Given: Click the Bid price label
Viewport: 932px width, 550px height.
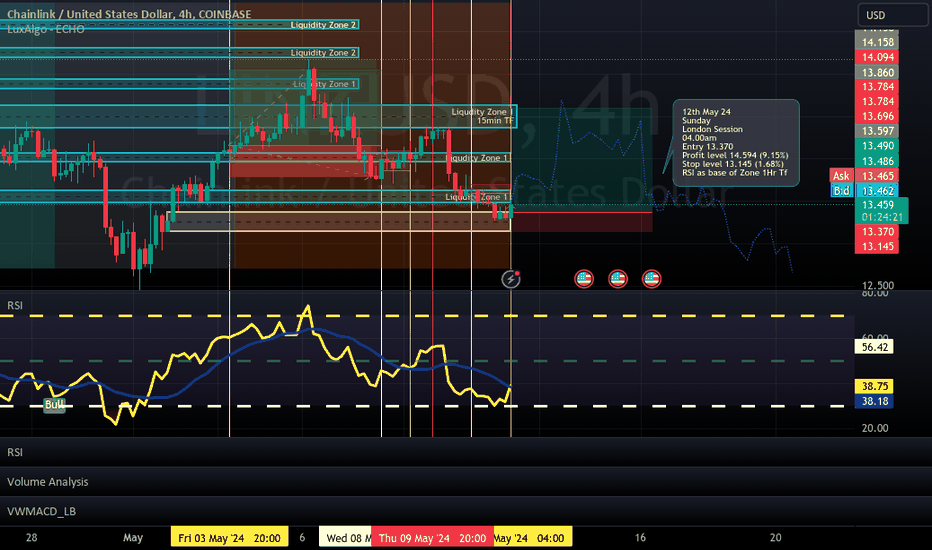Looking at the screenshot, I should 841,190.
